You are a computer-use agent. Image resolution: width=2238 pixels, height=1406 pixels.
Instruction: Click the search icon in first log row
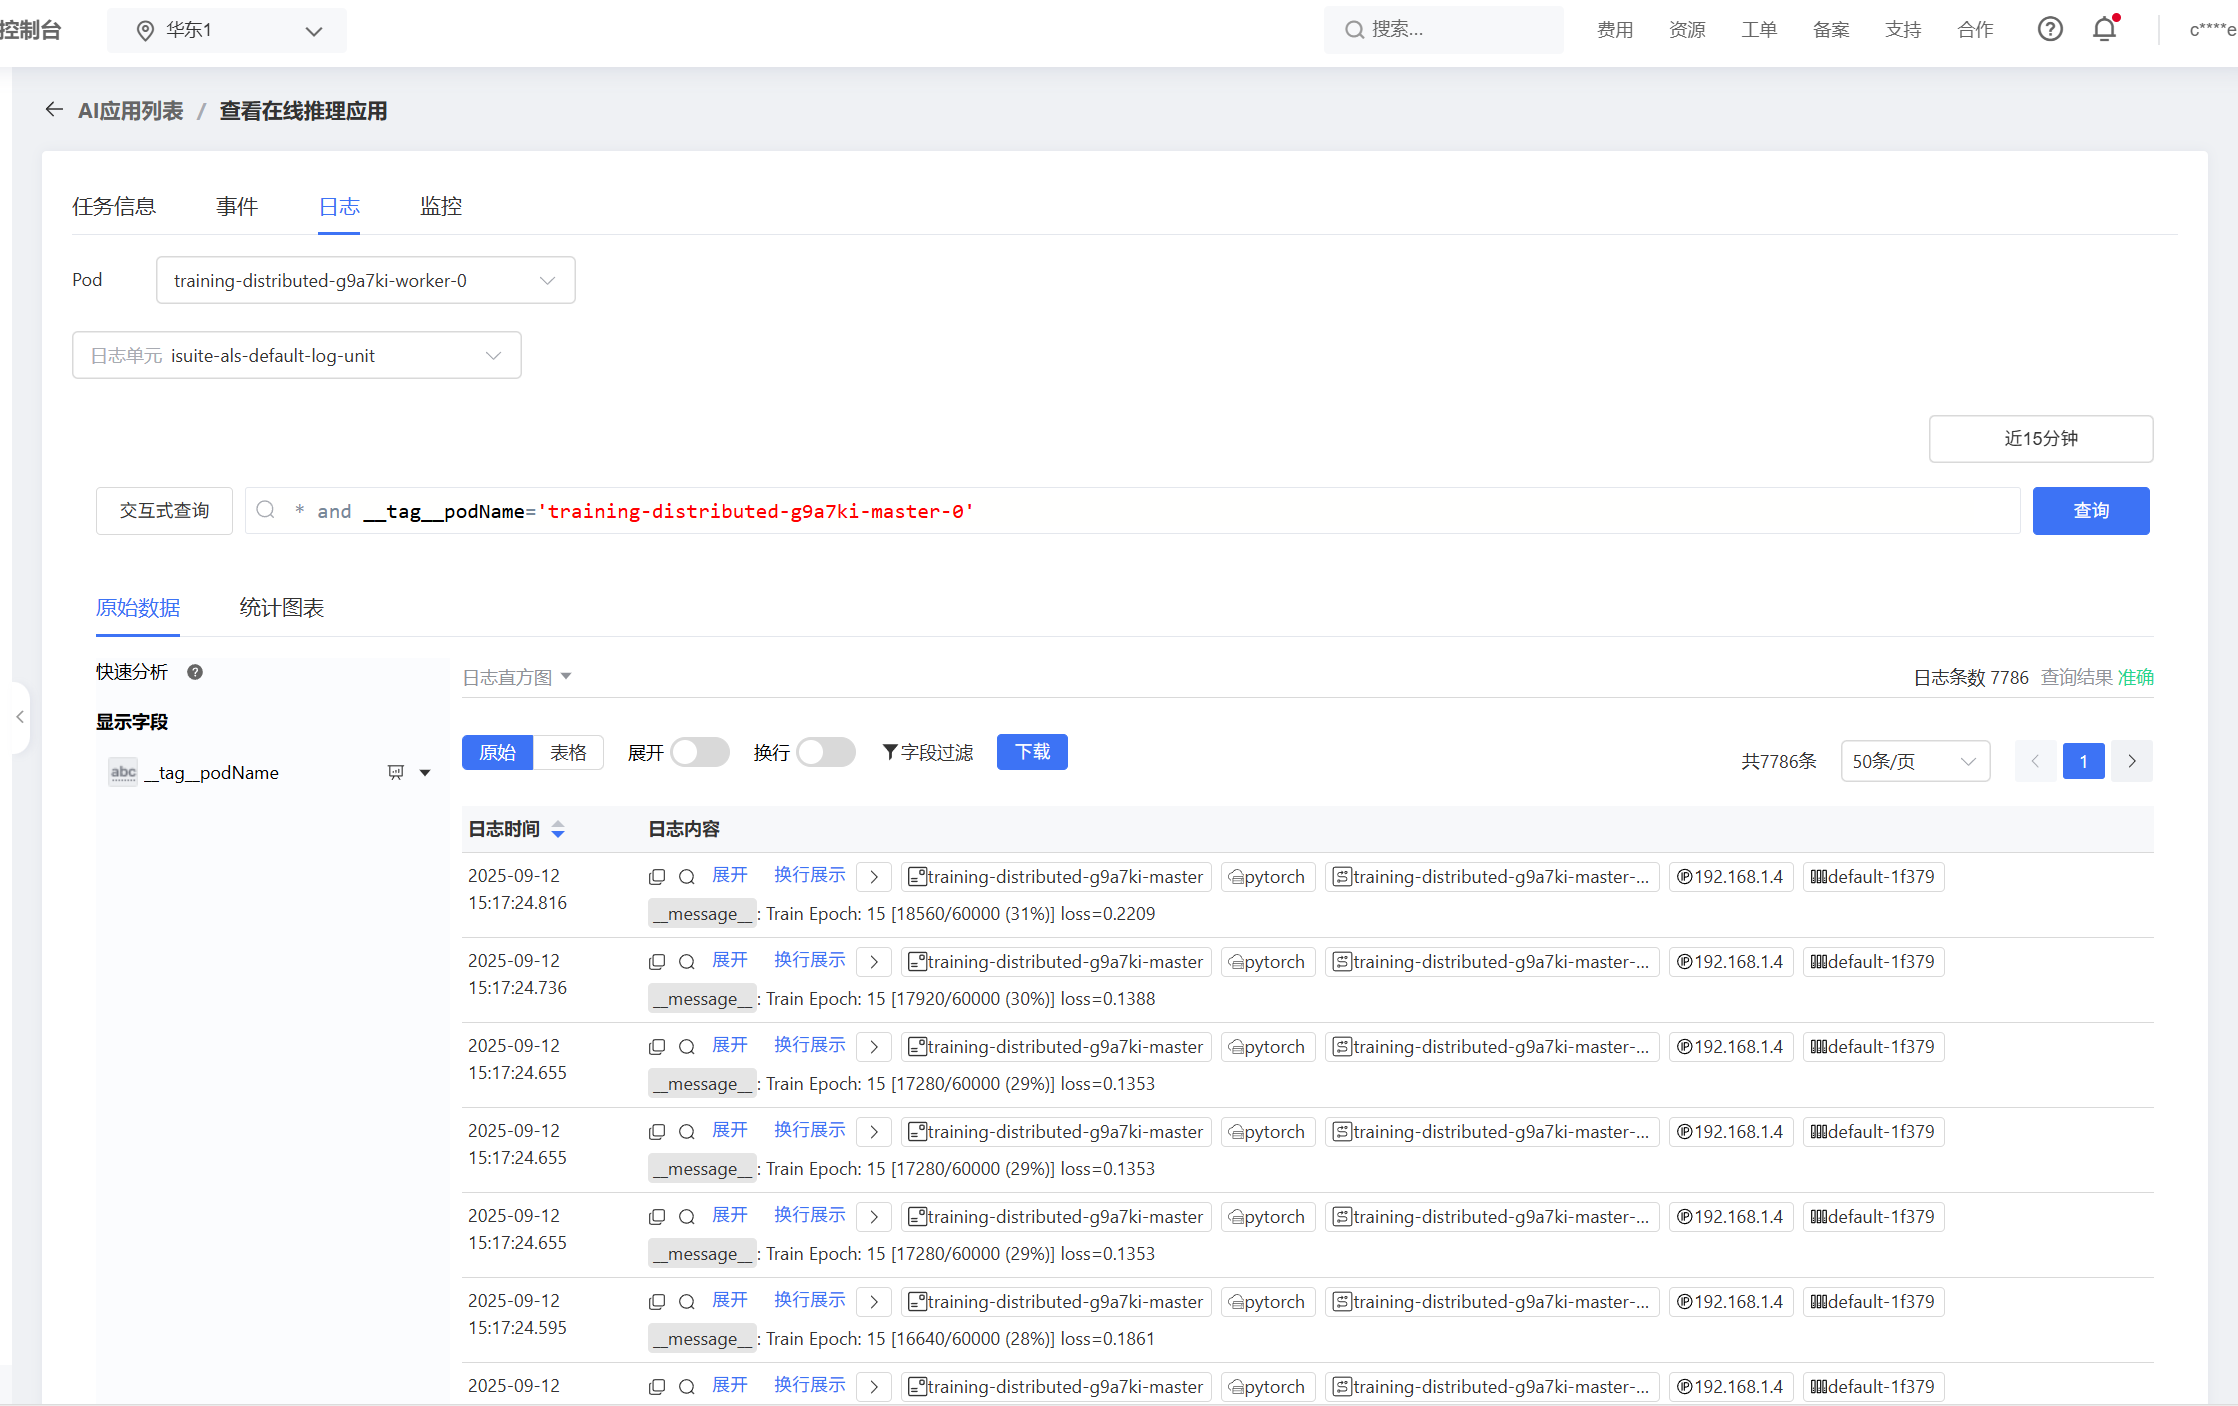point(687,877)
